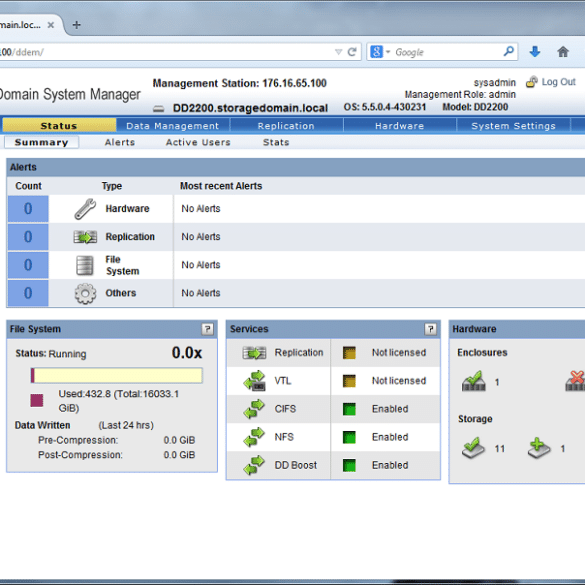Click Hardware alert count zero

click(x=28, y=209)
